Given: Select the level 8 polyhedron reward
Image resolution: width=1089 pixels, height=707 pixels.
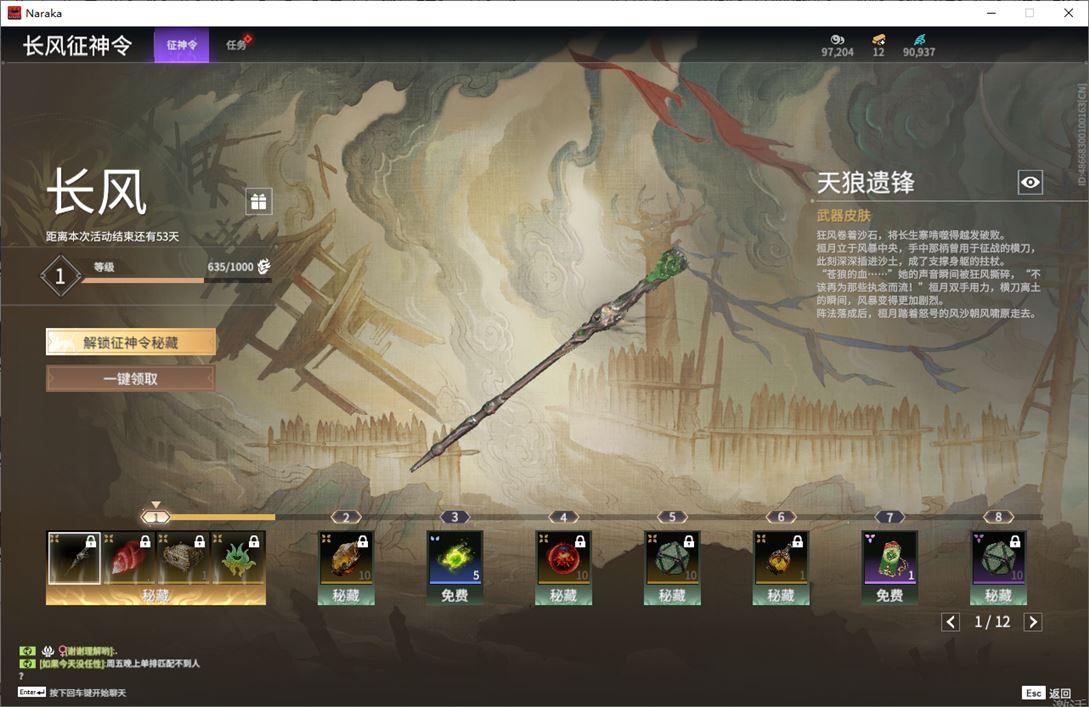Looking at the screenshot, I should [998, 557].
